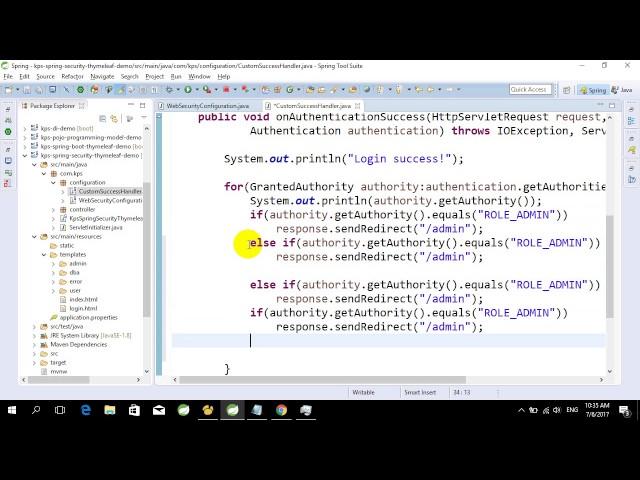Open Package Explorer View Menu dropdown
Screen dimensions: 640x480
pos(144,118)
